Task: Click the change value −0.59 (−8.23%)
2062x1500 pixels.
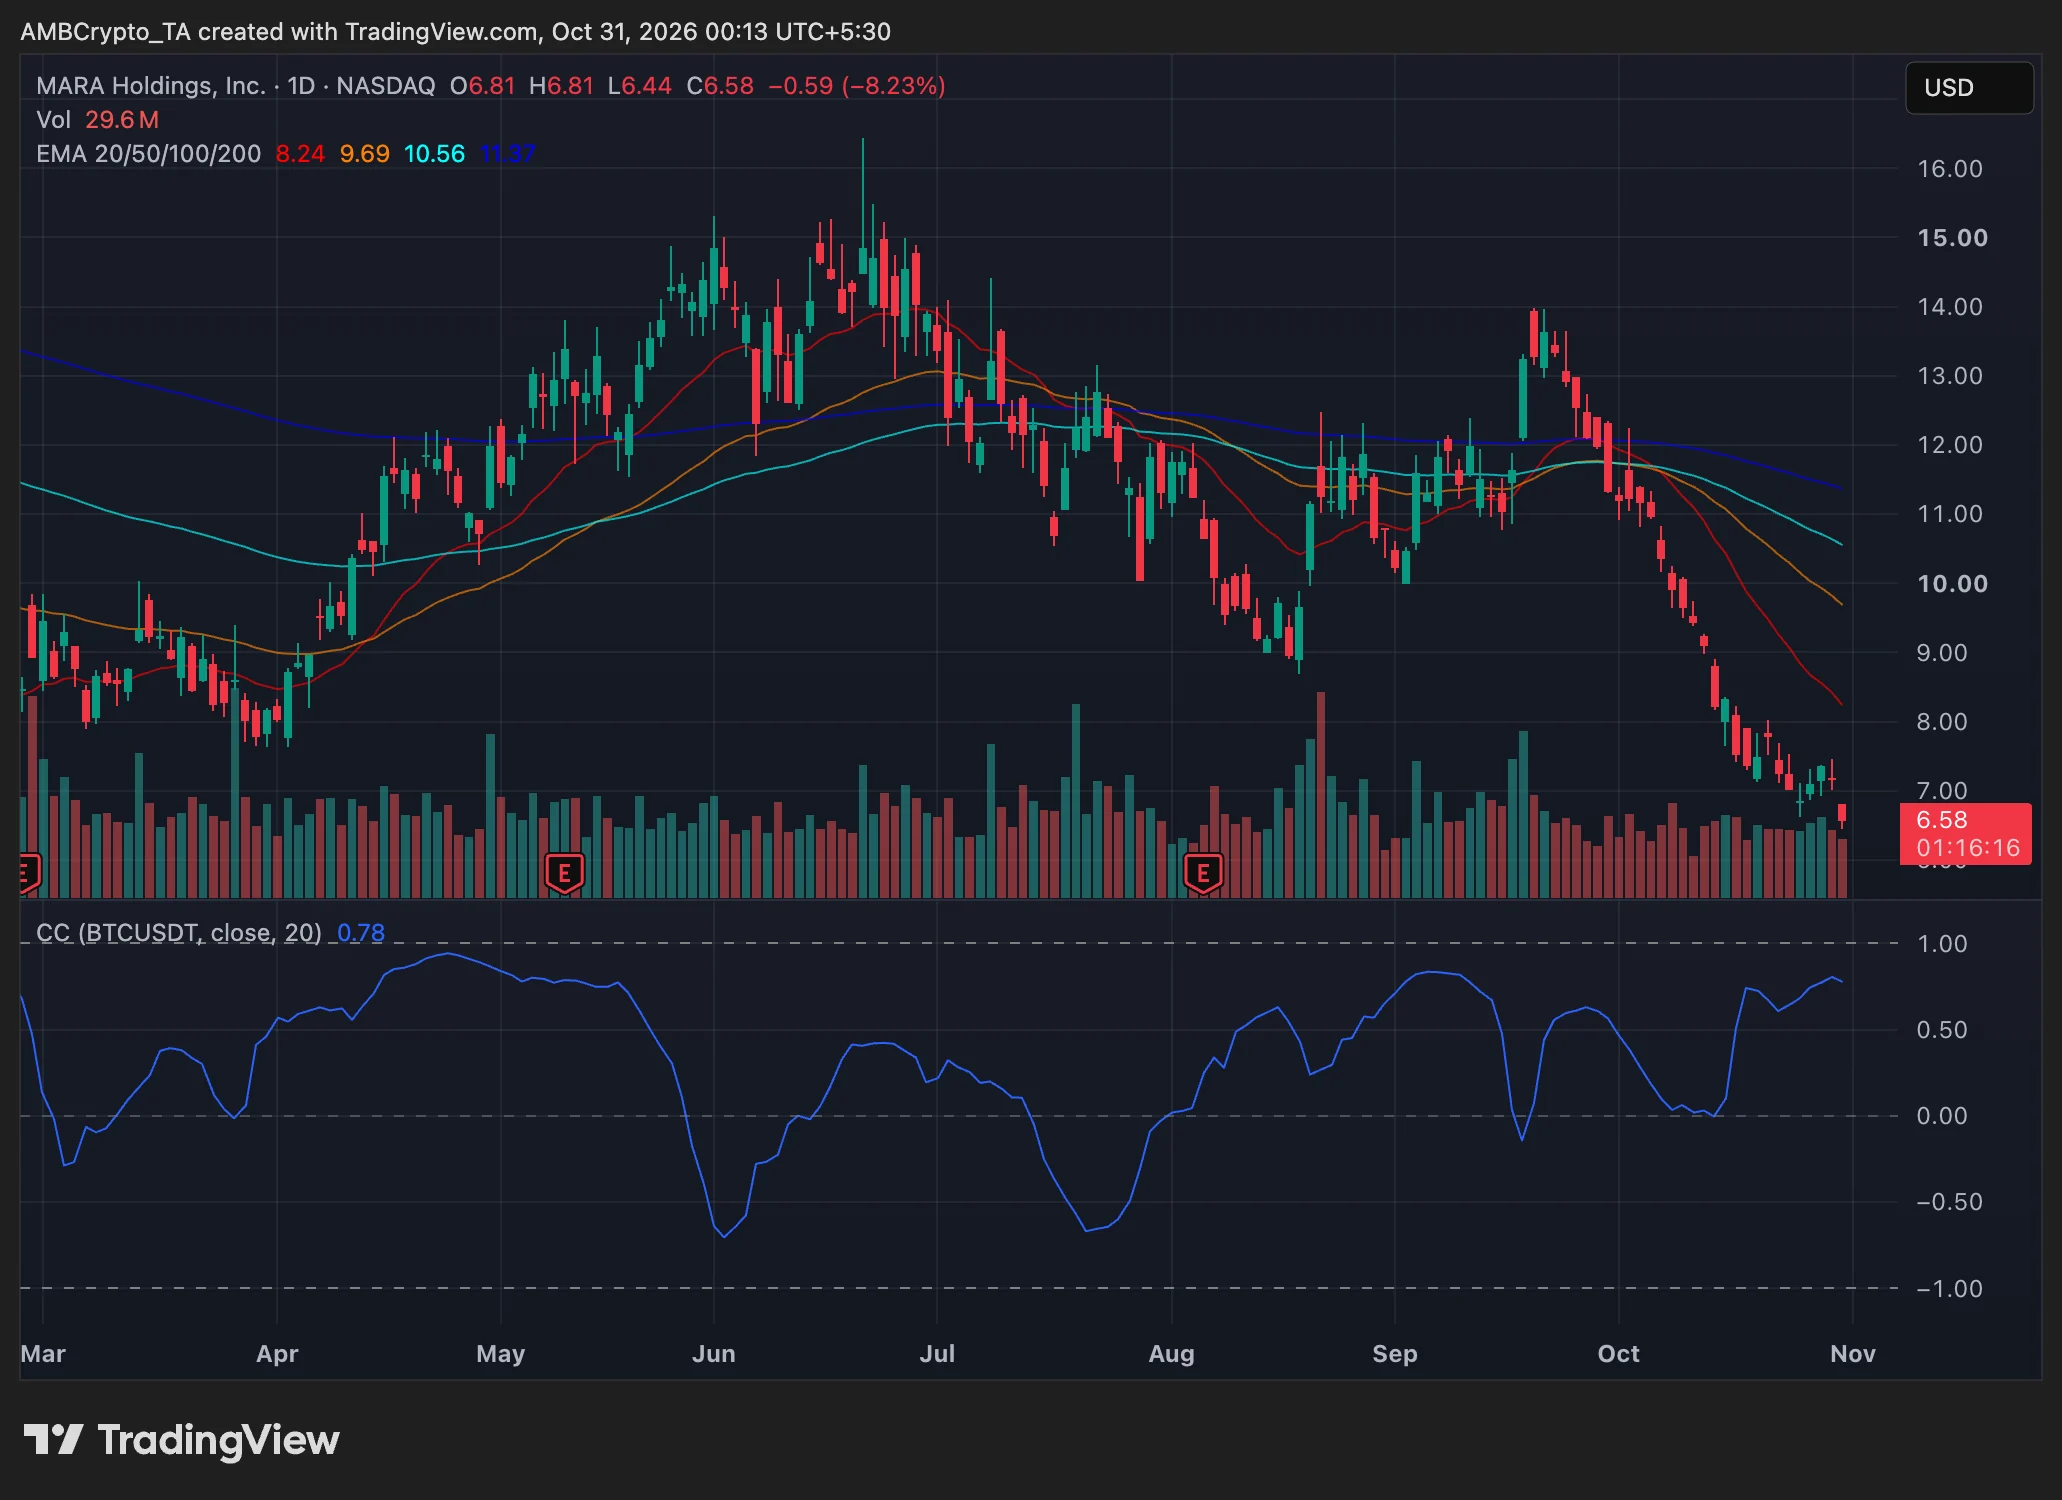Action: (x=857, y=86)
